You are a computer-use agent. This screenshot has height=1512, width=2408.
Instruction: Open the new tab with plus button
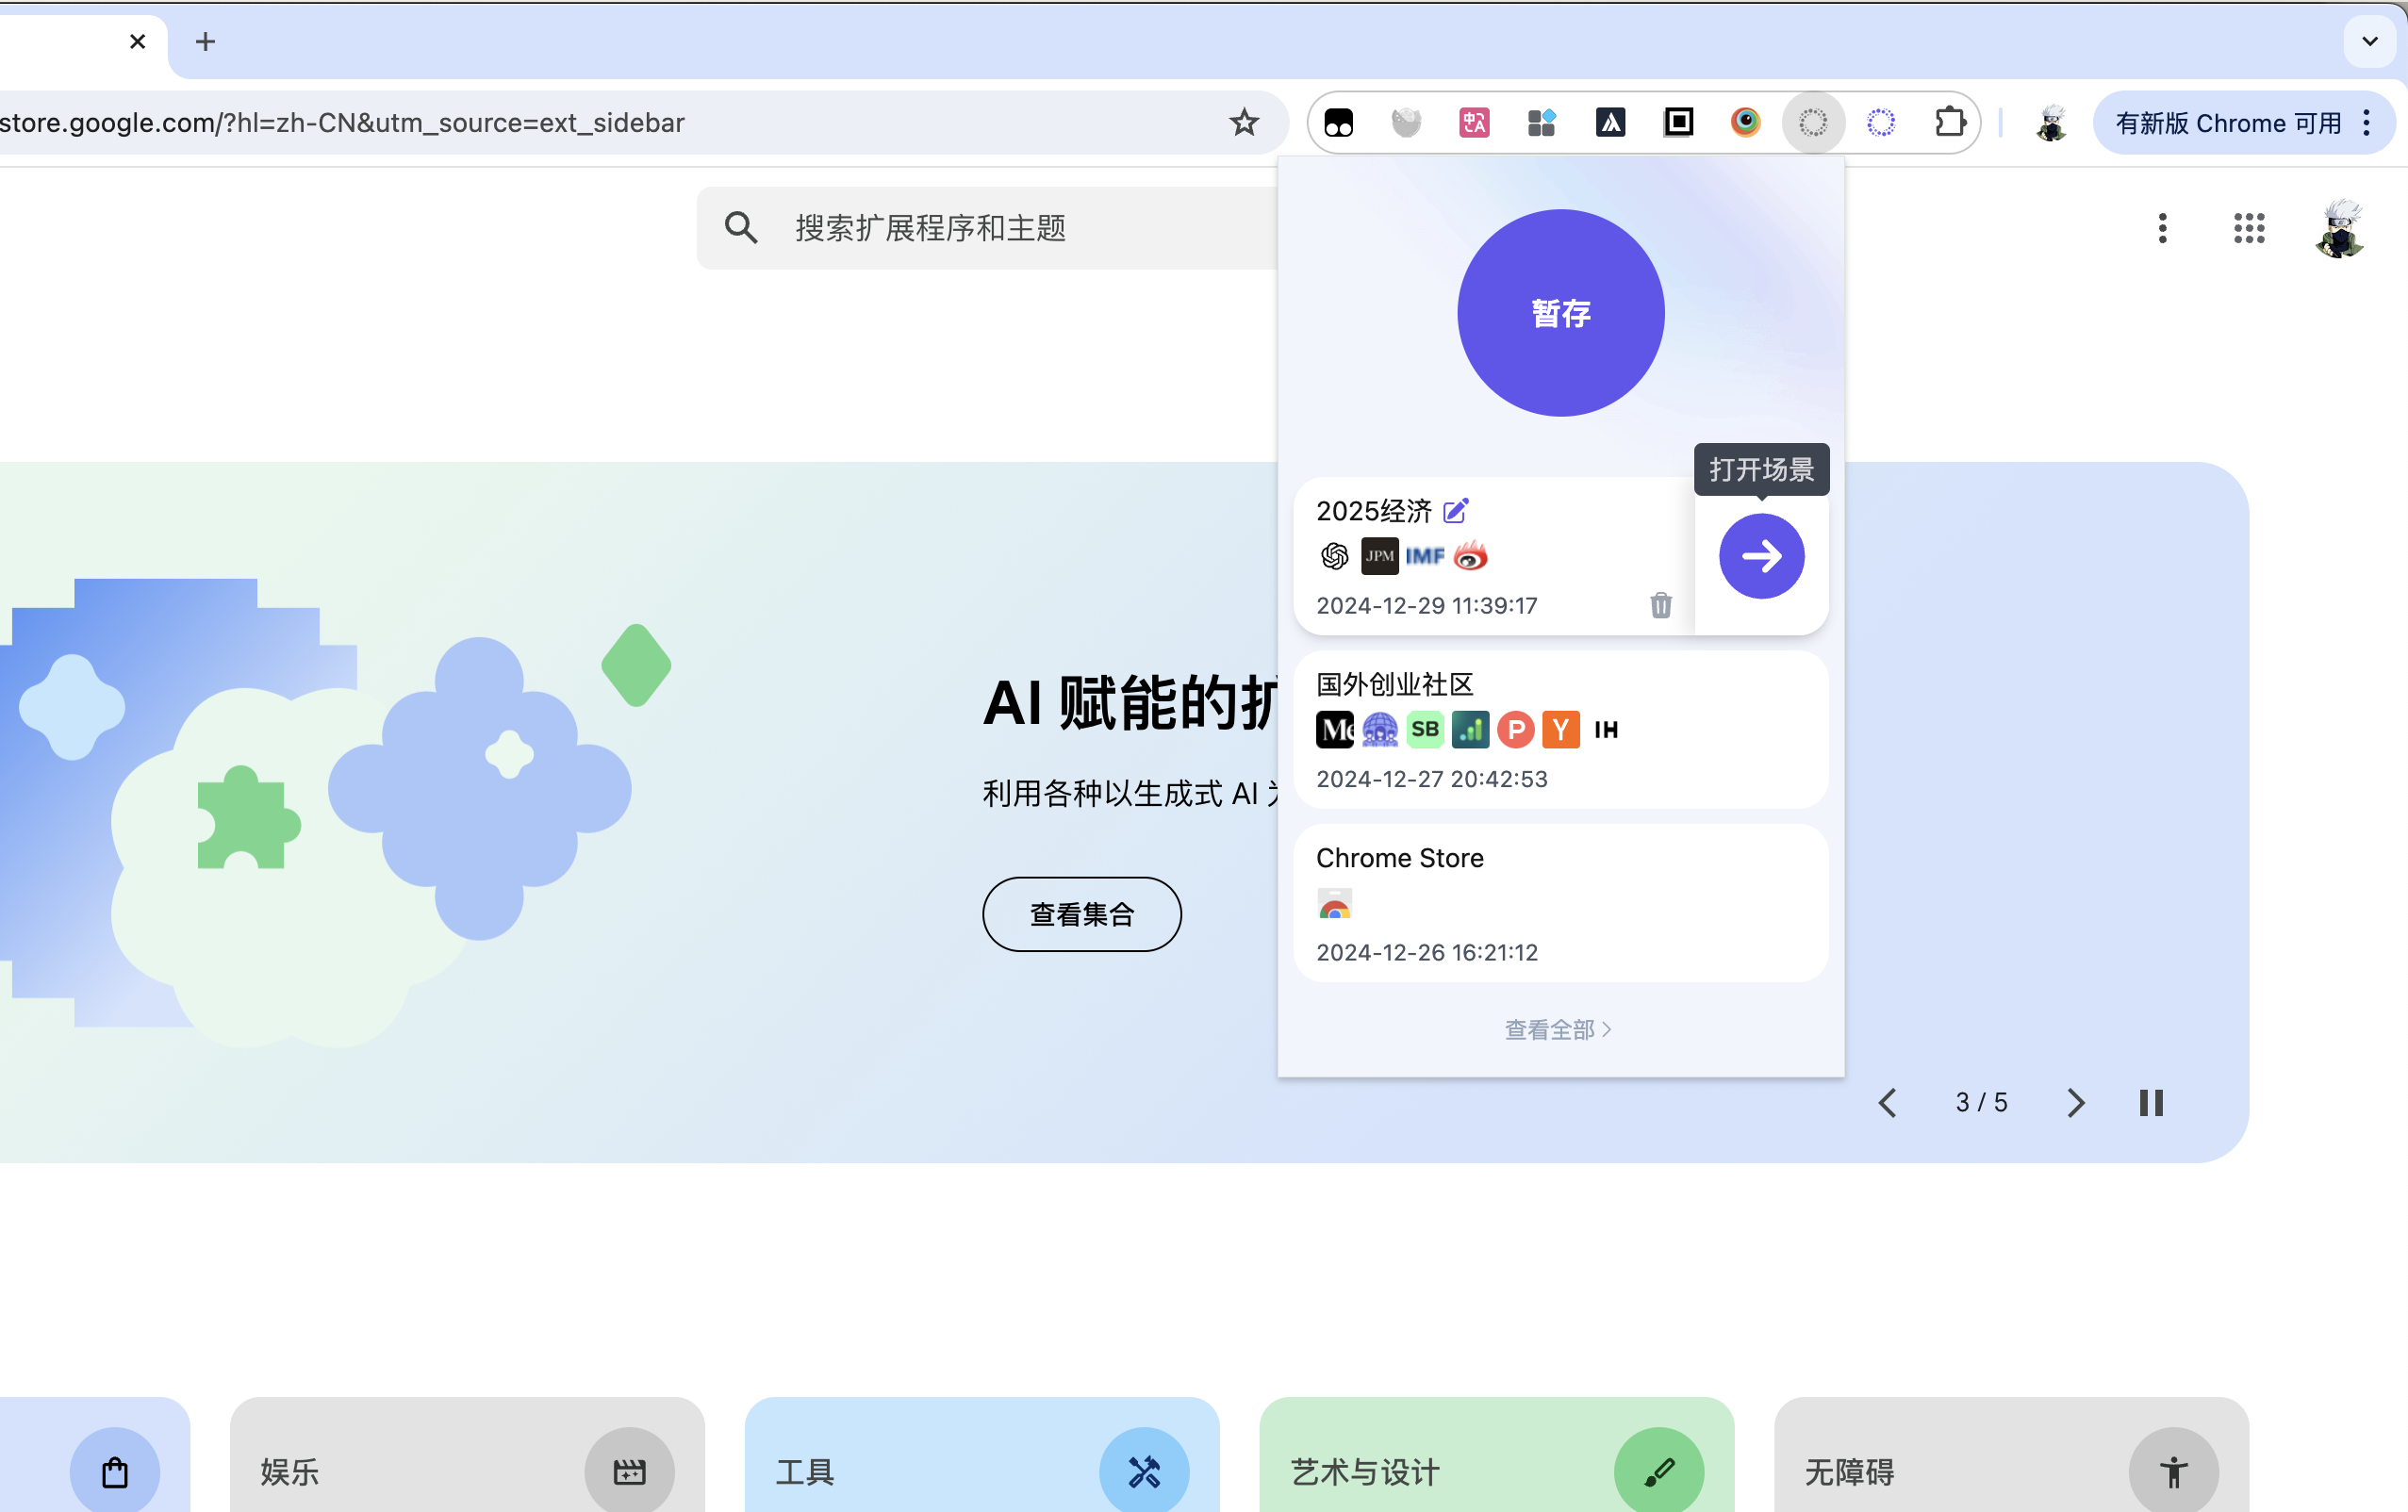205,41
